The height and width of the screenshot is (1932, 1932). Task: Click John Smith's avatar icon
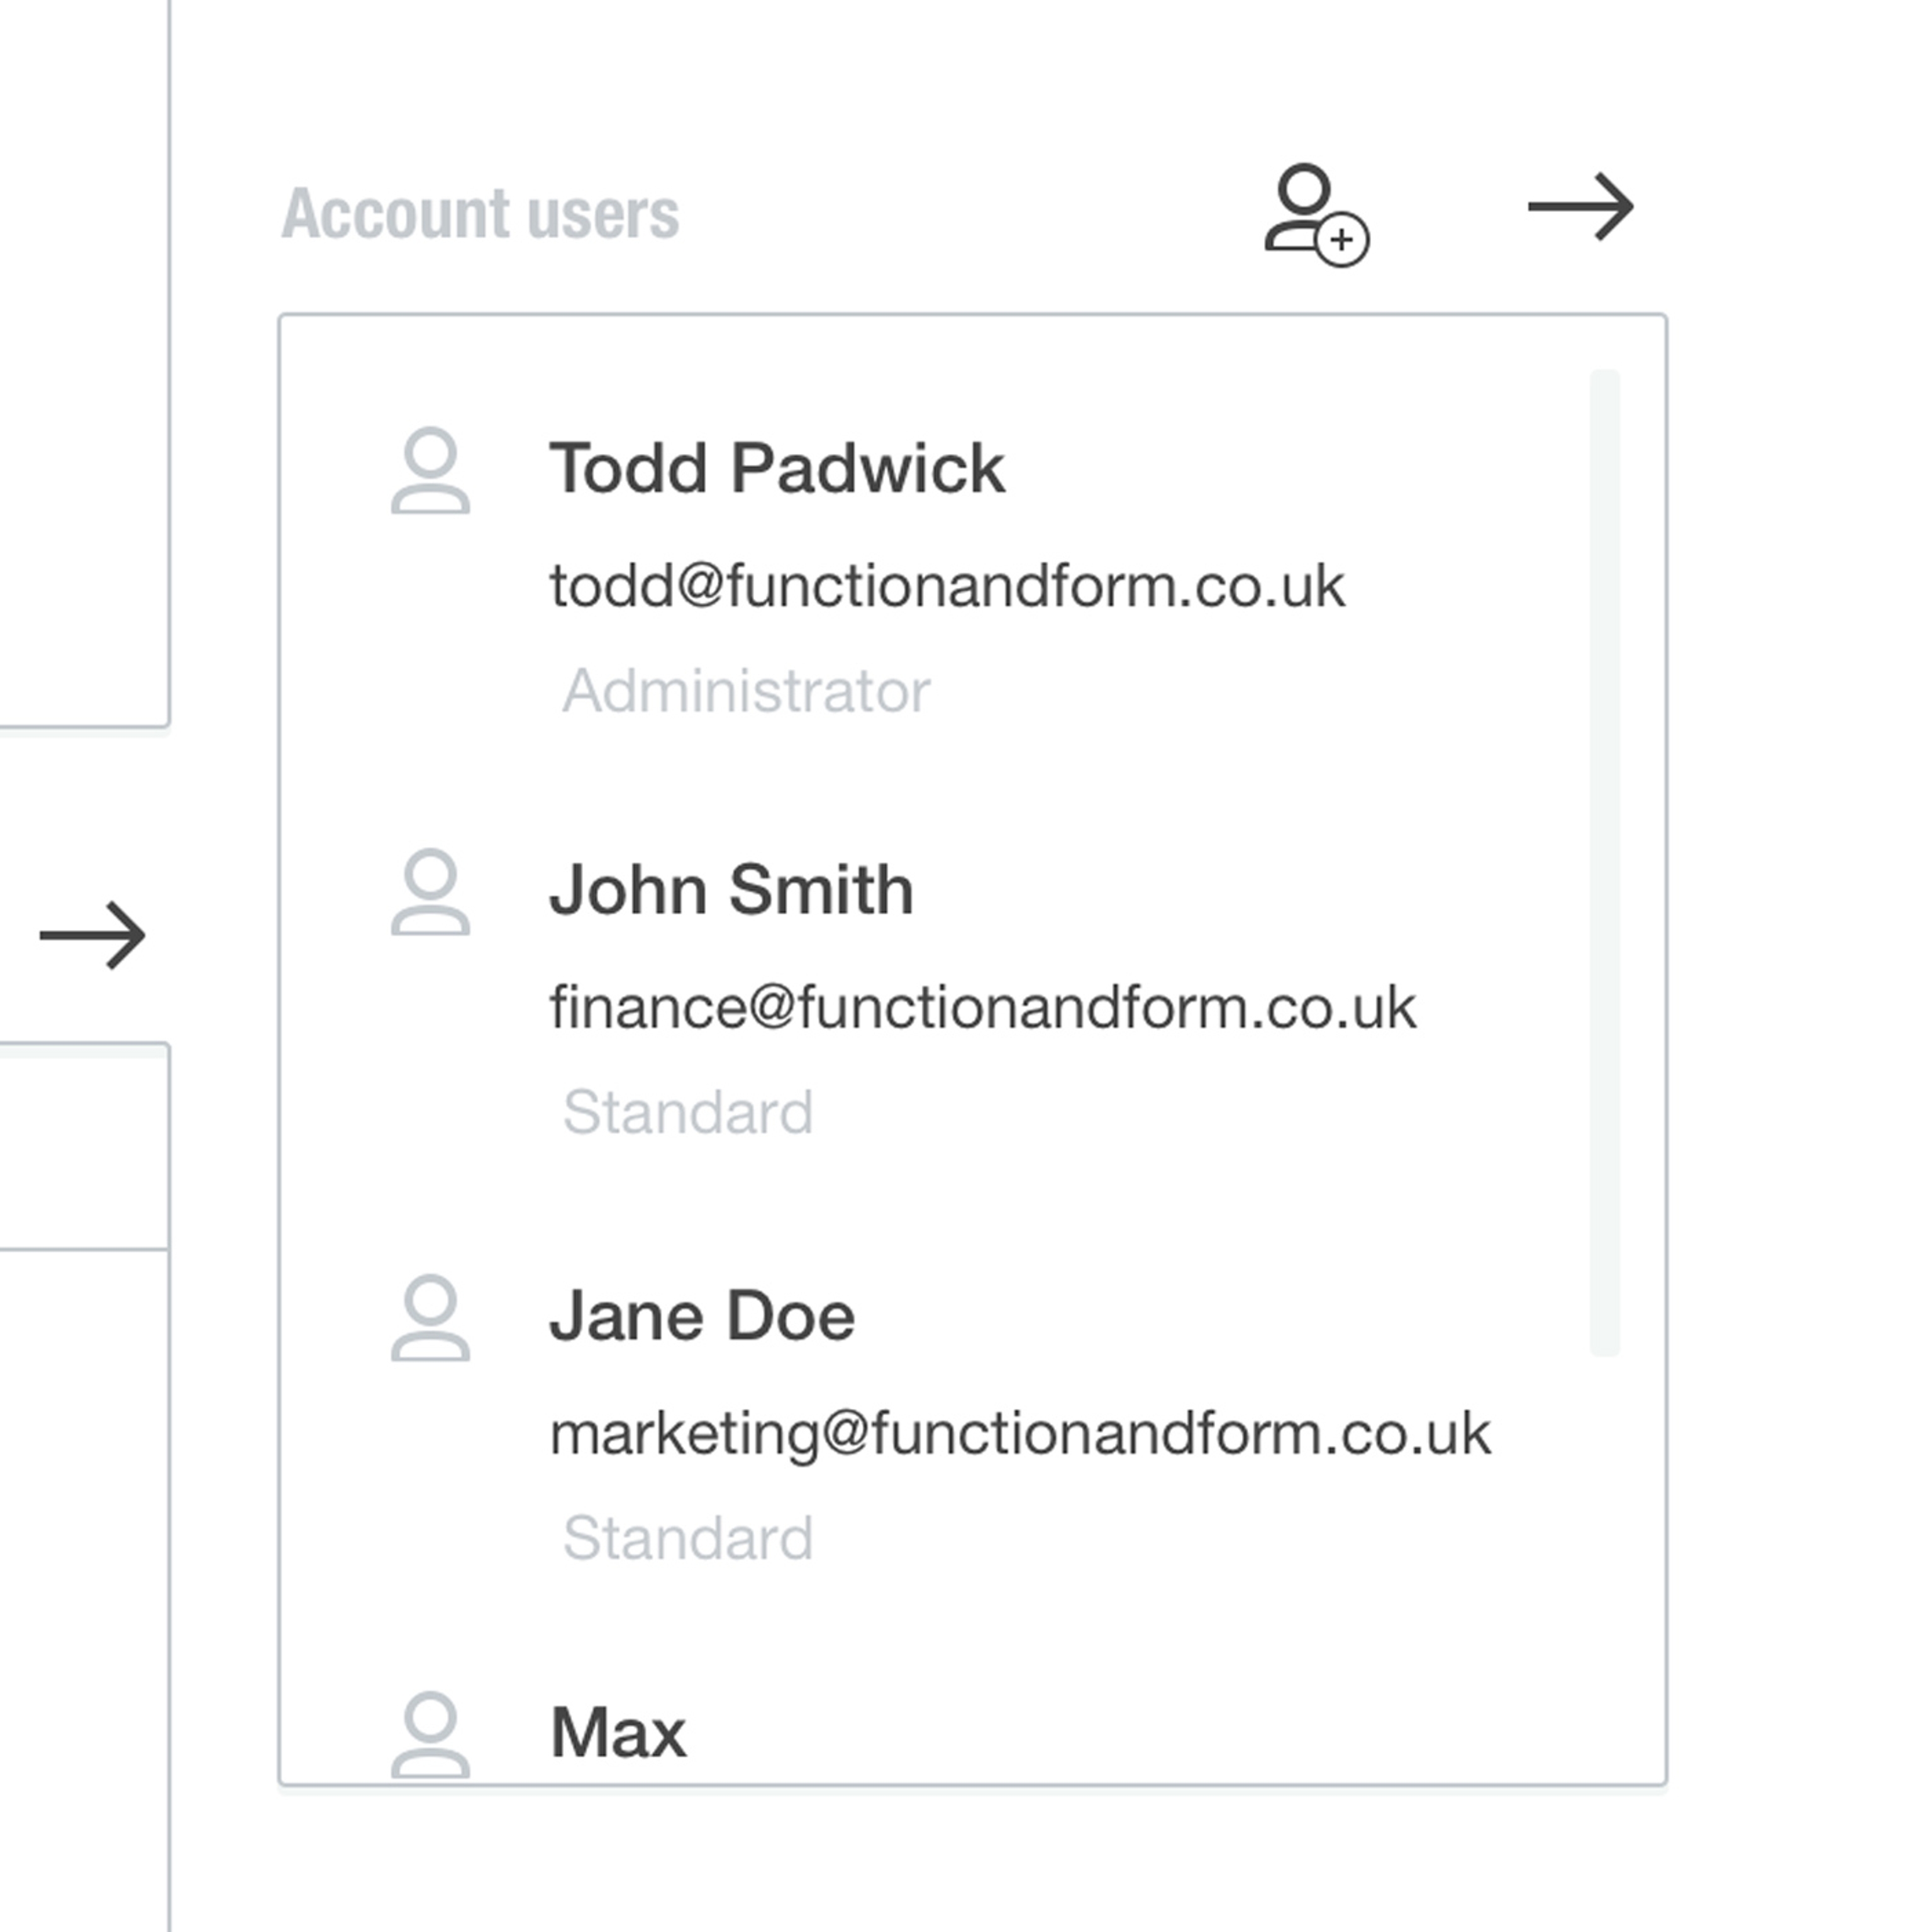(x=430, y=892)
